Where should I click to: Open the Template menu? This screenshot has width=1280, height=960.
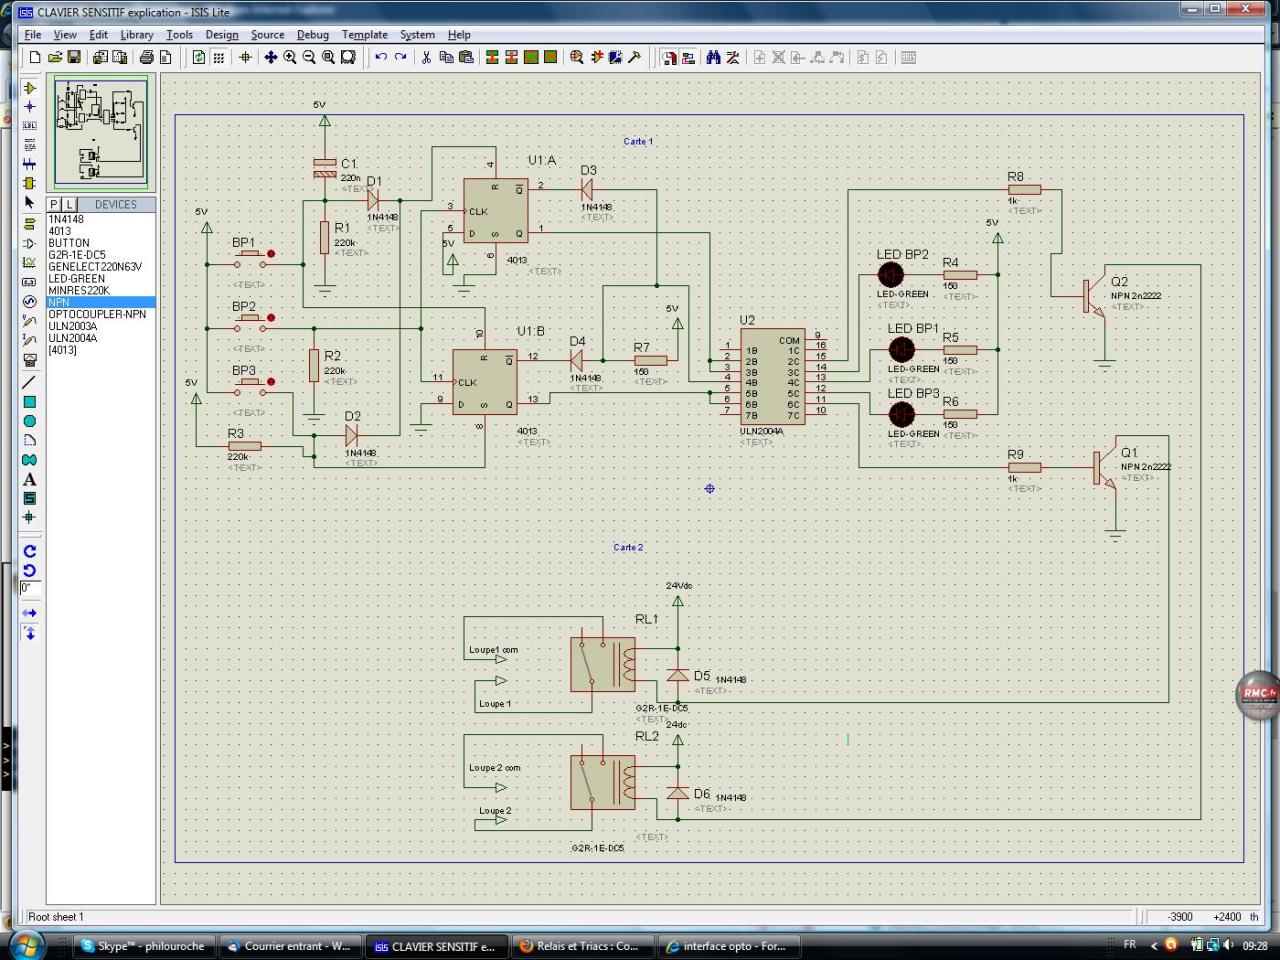(364, 34)
